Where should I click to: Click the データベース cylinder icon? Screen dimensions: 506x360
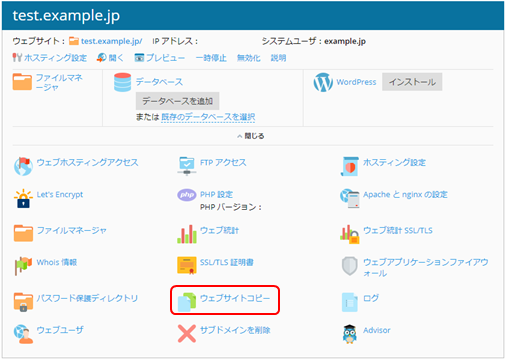(122, 82)
